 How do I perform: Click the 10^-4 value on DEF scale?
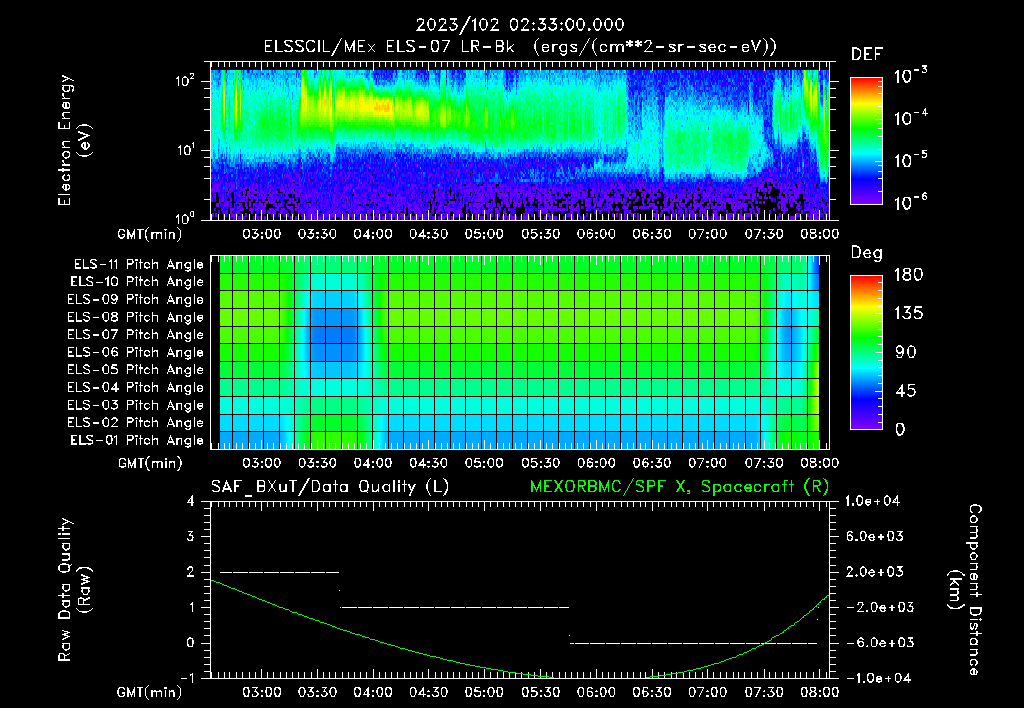[910, 118]
